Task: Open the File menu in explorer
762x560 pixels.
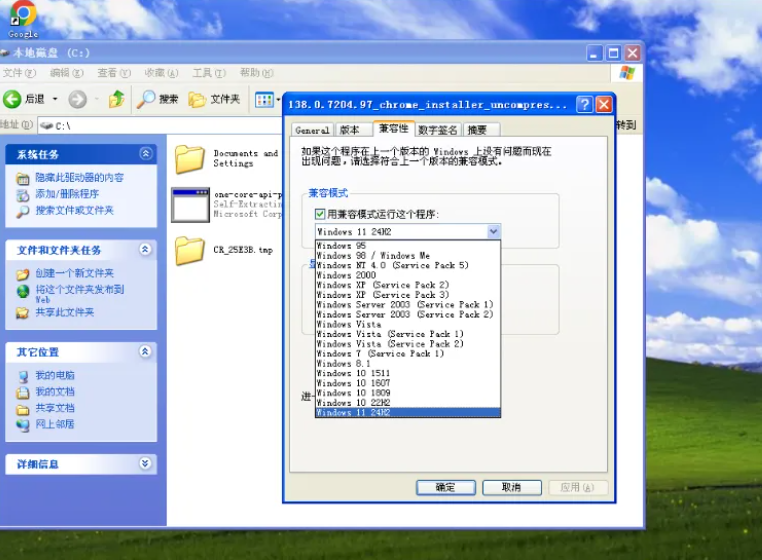Action: (19, 73)
